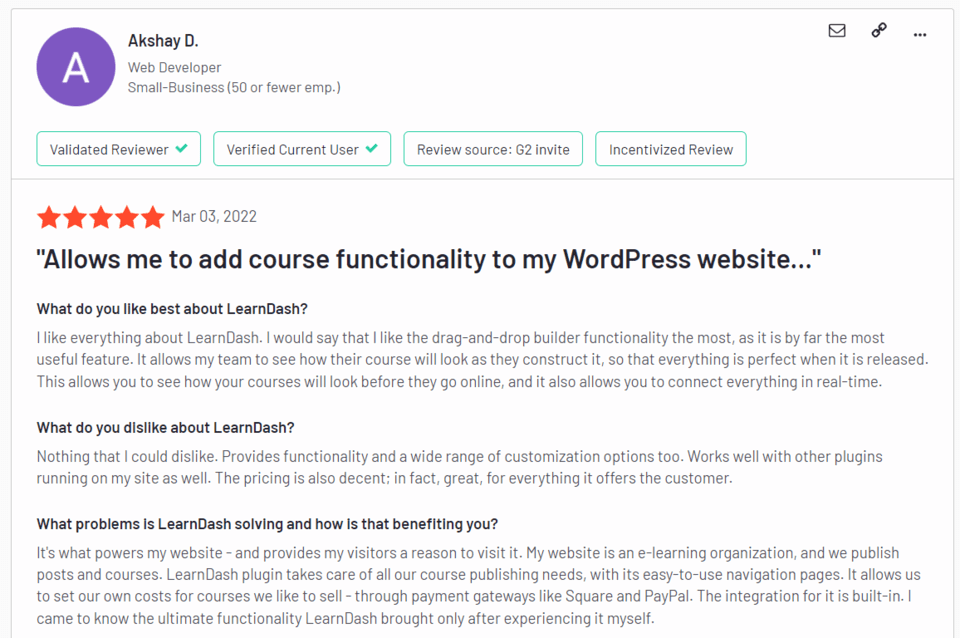960x638 pixels.
Task: Click the purple reviewer avatar
Action: coord(76,67)
